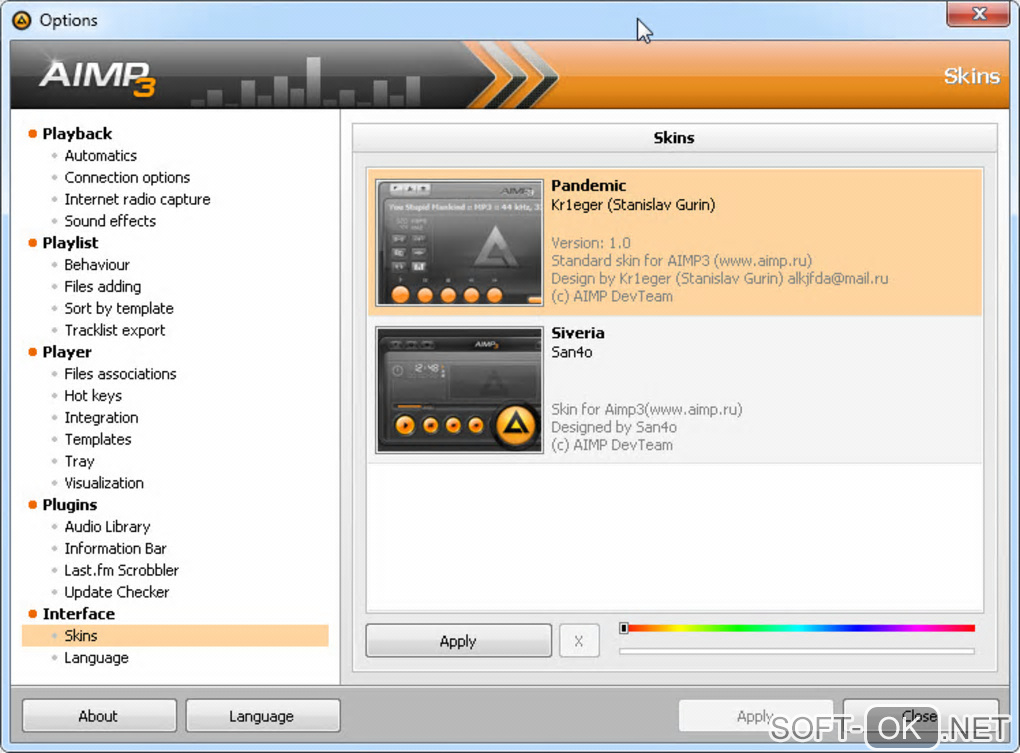
Task: Click the AIMP3 logo in header
Action: pyautogui.click(x=98, y=78)
